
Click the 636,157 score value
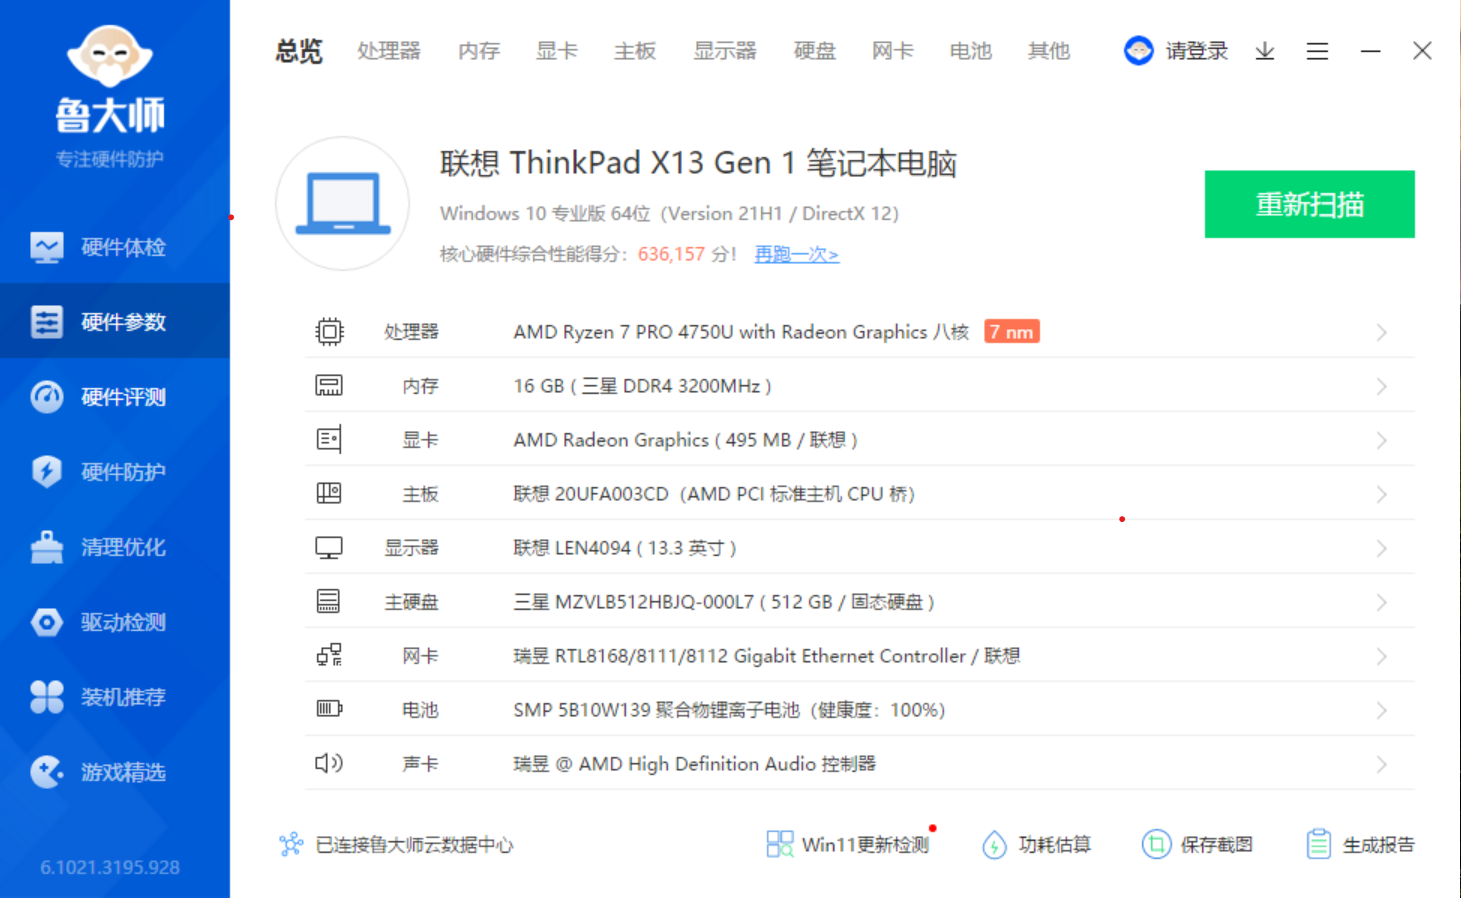(x=671, y=254)
